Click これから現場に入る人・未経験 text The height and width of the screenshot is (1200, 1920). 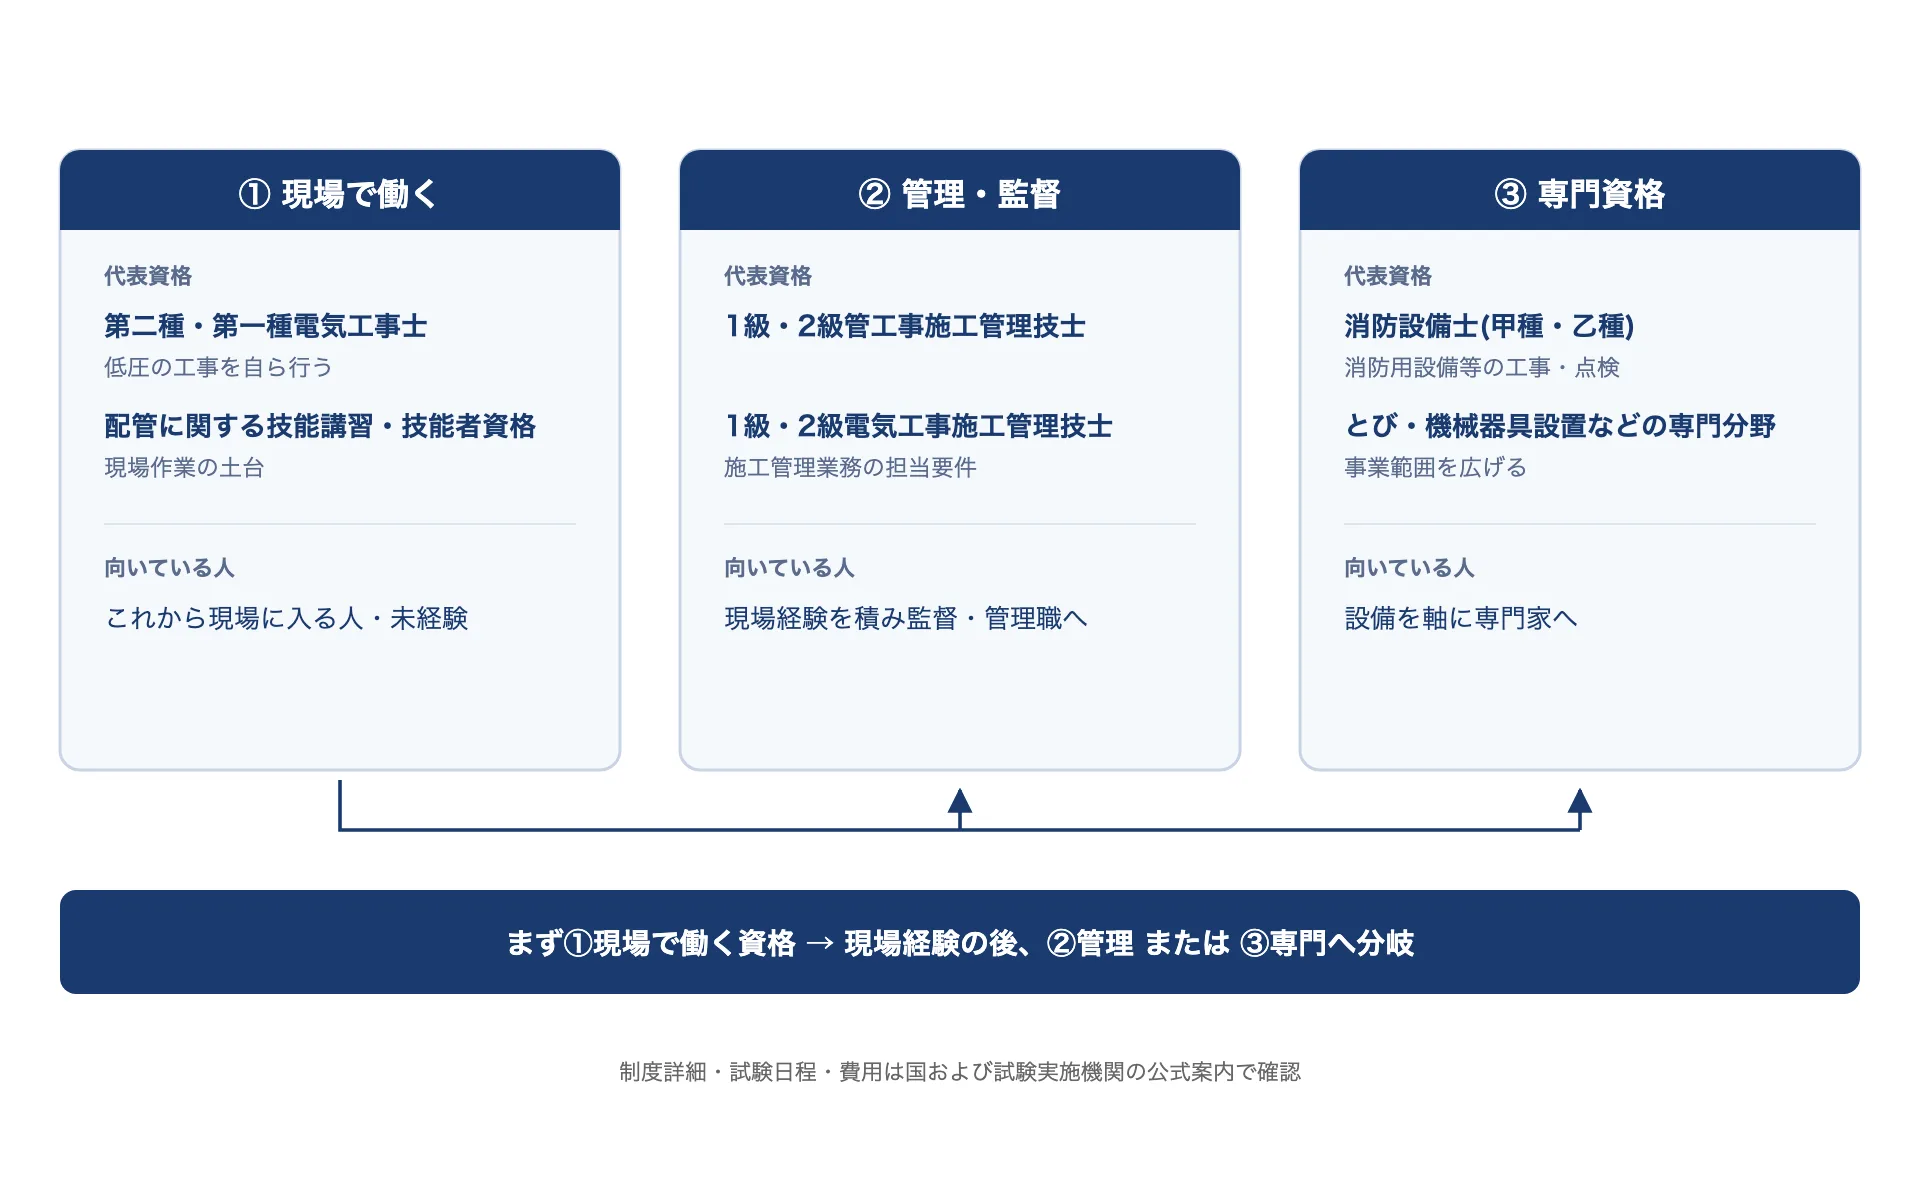tap(286, 618)
